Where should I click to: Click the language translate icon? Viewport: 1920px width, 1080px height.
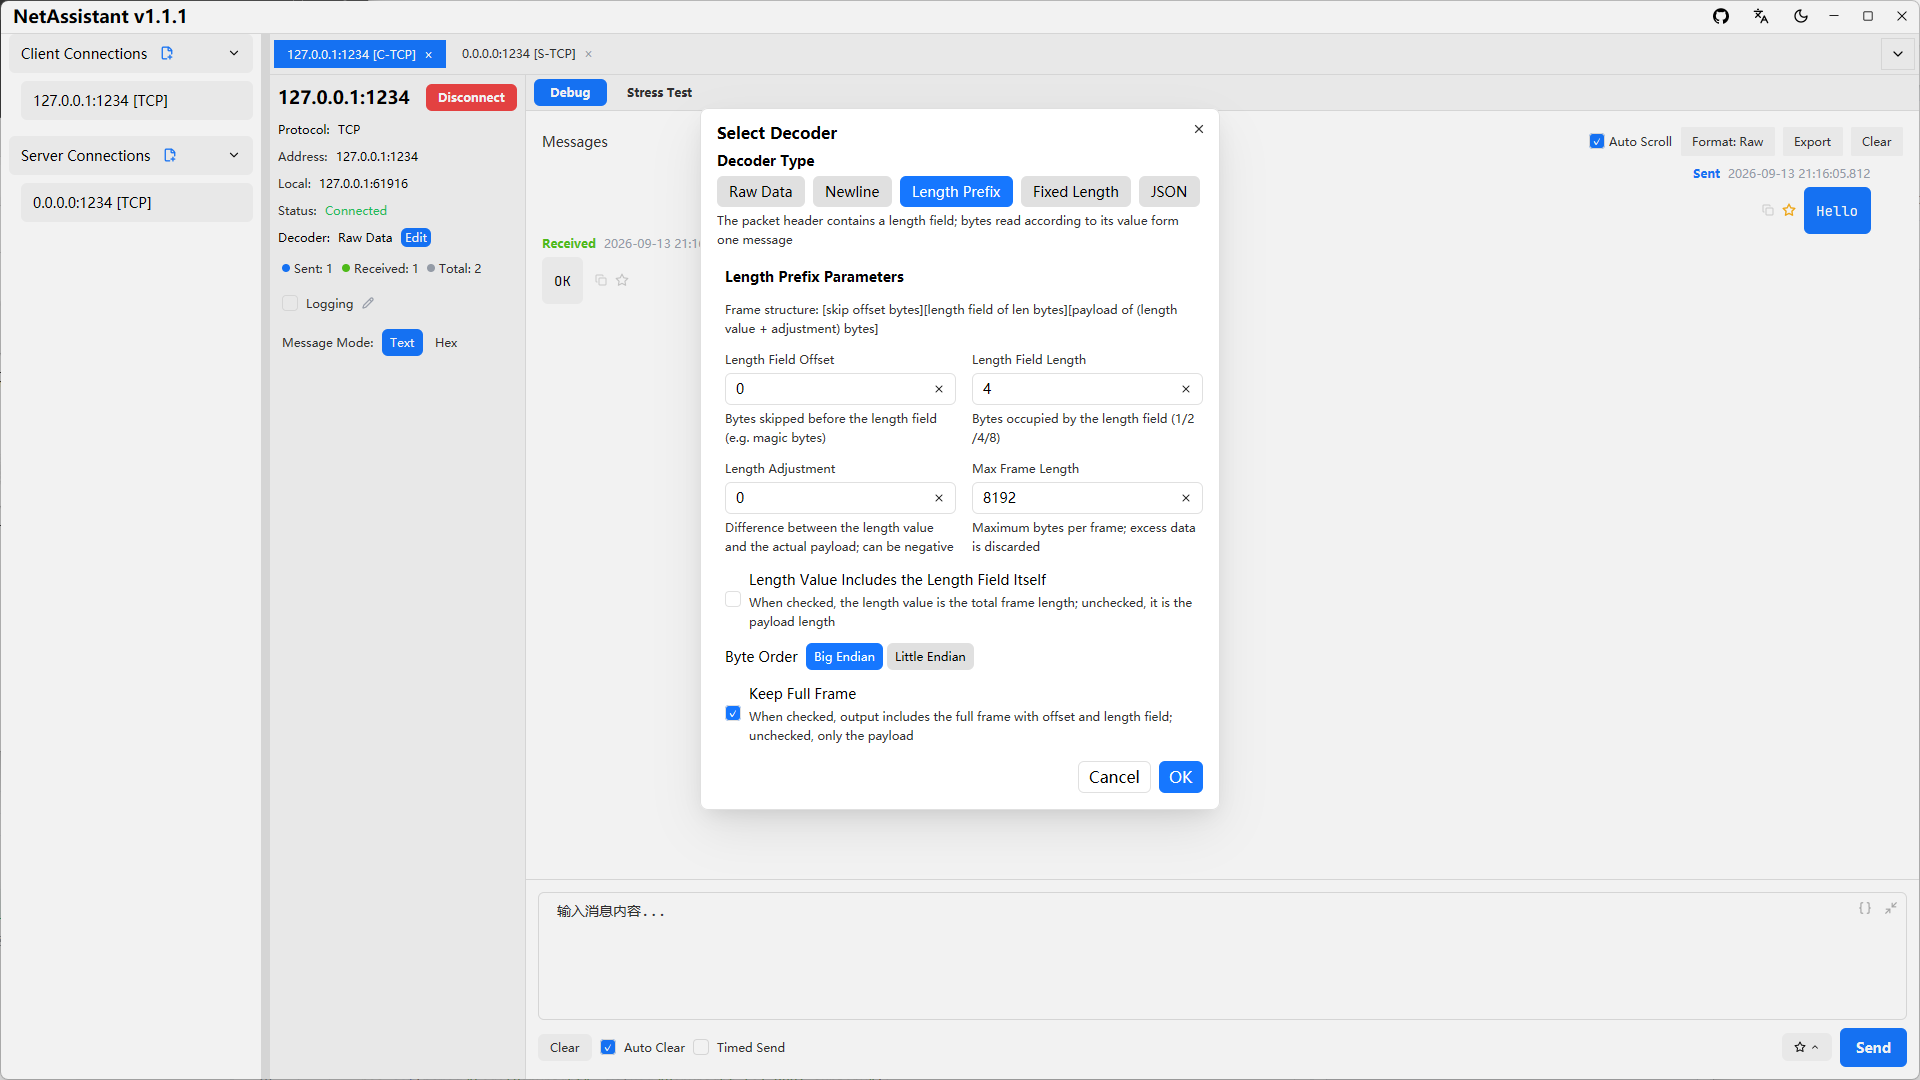coord(1761,16)
